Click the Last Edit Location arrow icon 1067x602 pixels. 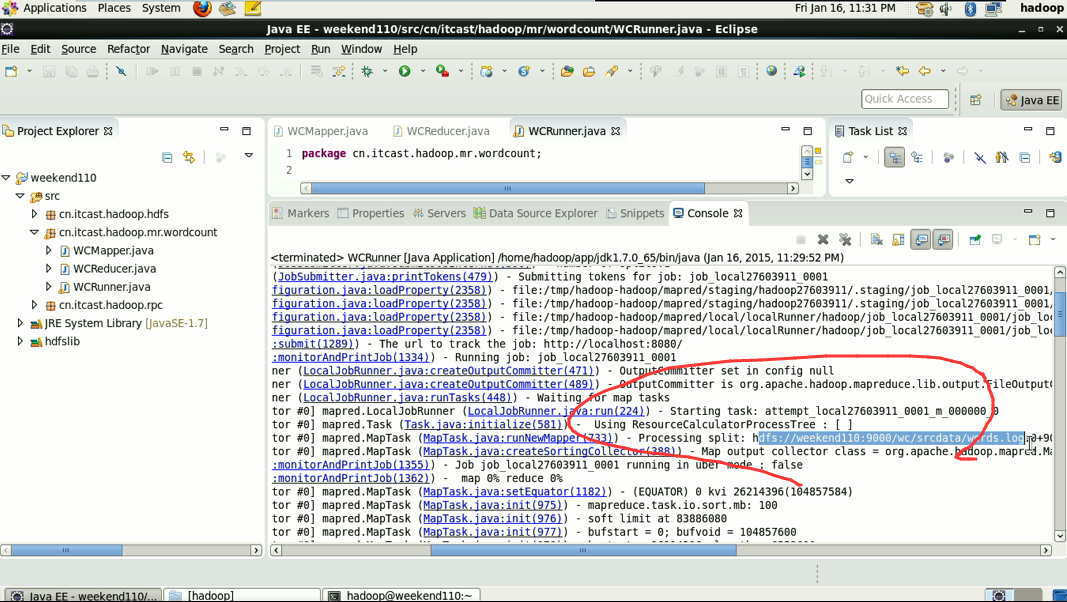902,71
